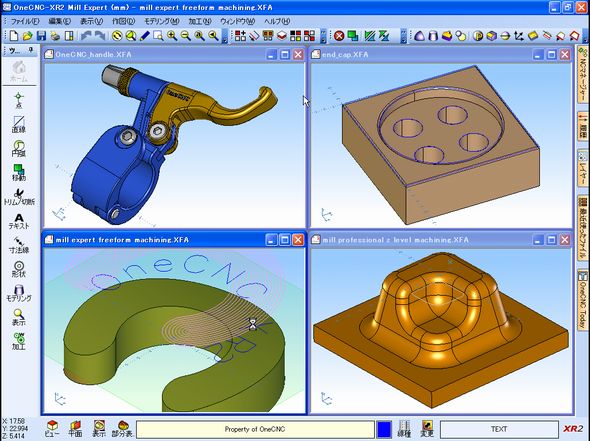Select the 寸法線 (dimension) tool
This screenshot has width=590, height=441.
19,245
